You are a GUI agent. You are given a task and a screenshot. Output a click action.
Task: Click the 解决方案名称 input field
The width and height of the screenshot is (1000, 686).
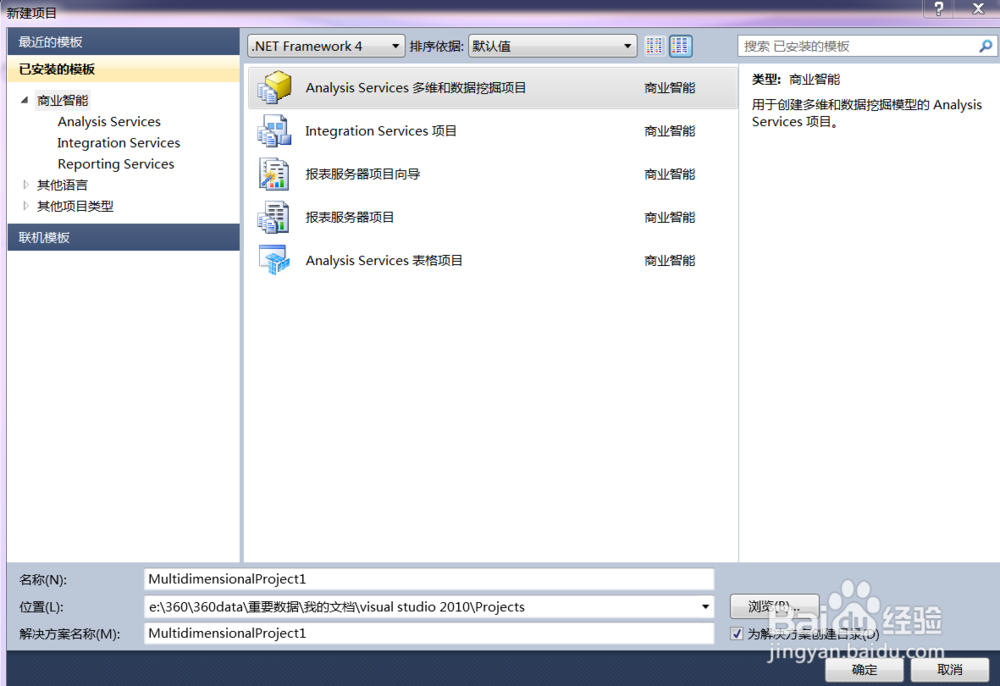[429, 633]
